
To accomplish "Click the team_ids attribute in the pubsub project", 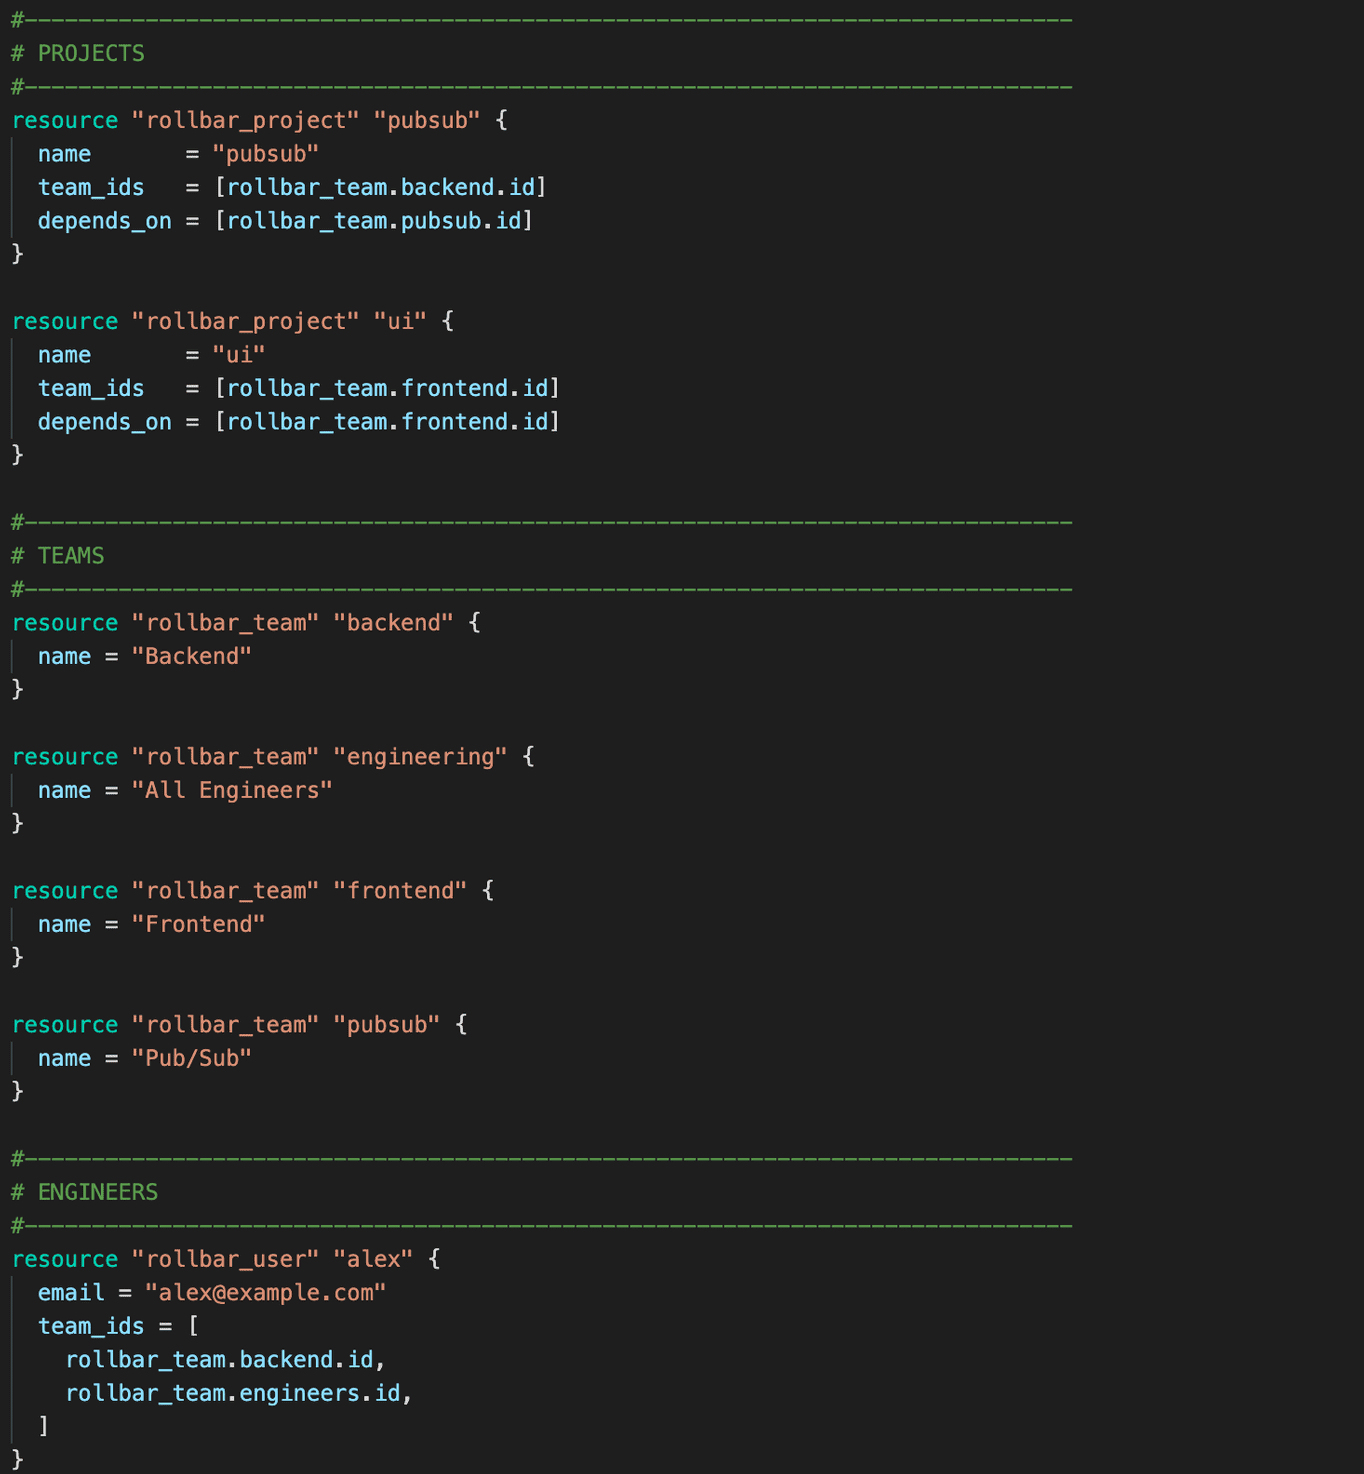I will 90,187.
